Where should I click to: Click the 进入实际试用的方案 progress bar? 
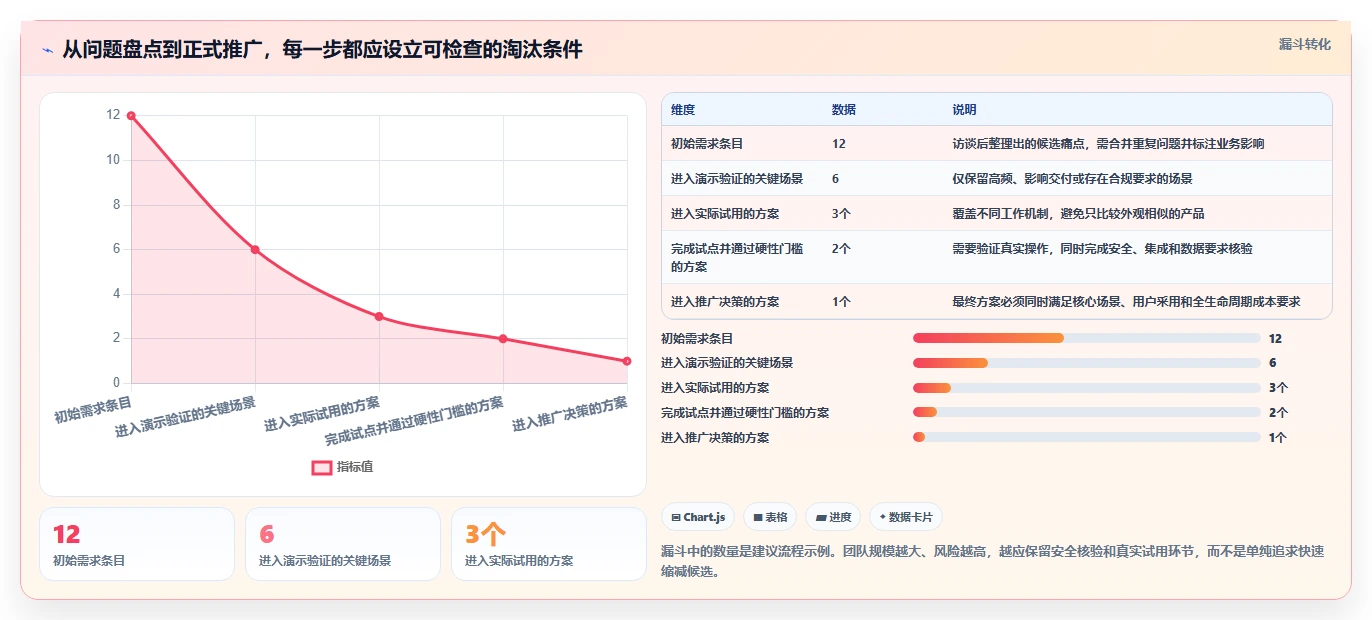pyautogui.click(x=1087, y=388)
